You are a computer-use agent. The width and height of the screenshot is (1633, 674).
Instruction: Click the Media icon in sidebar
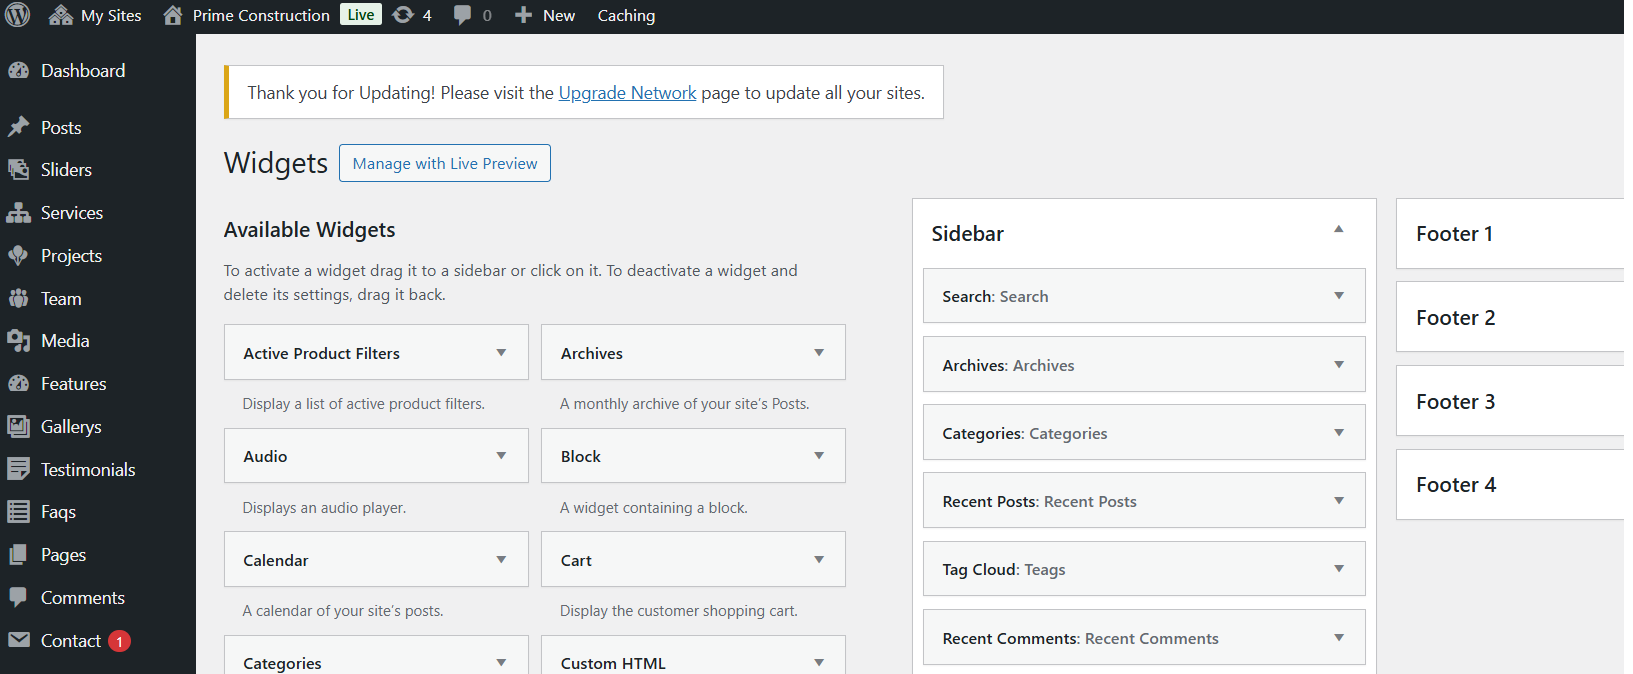point(18,341)
